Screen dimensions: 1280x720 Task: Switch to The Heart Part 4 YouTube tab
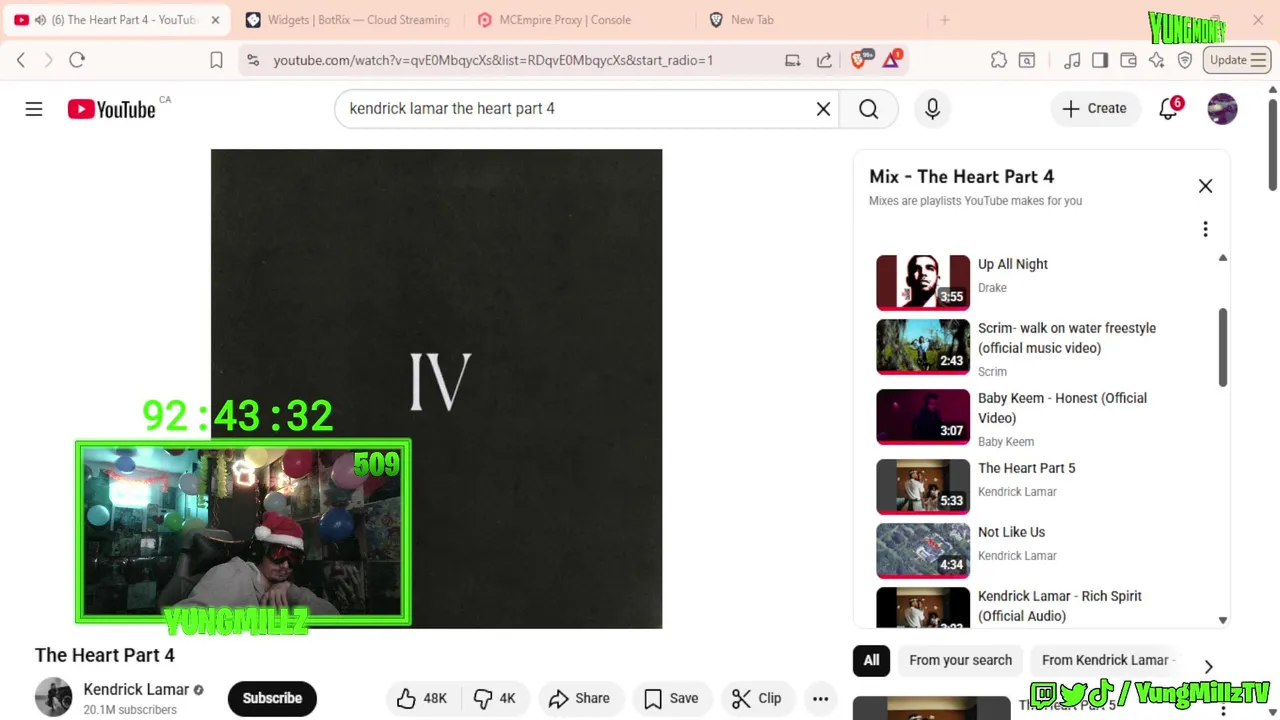tap(117, 20)
